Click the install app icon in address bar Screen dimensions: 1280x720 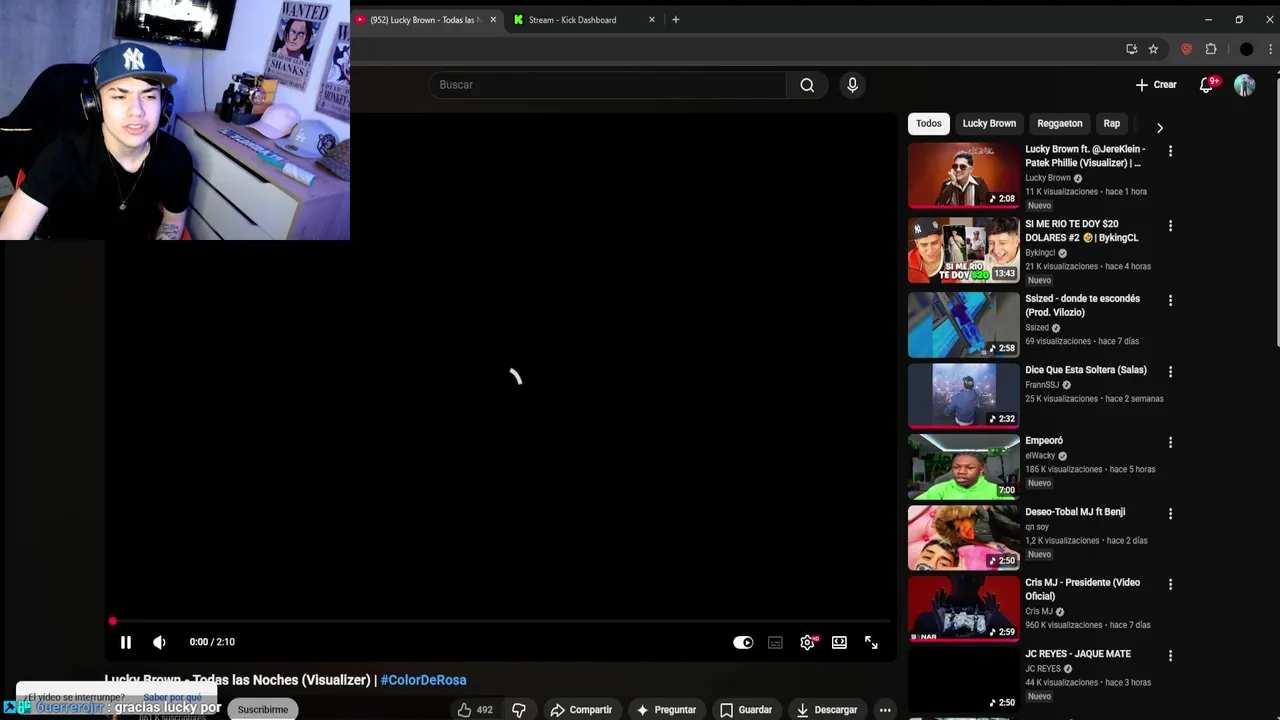(1131, 49)
